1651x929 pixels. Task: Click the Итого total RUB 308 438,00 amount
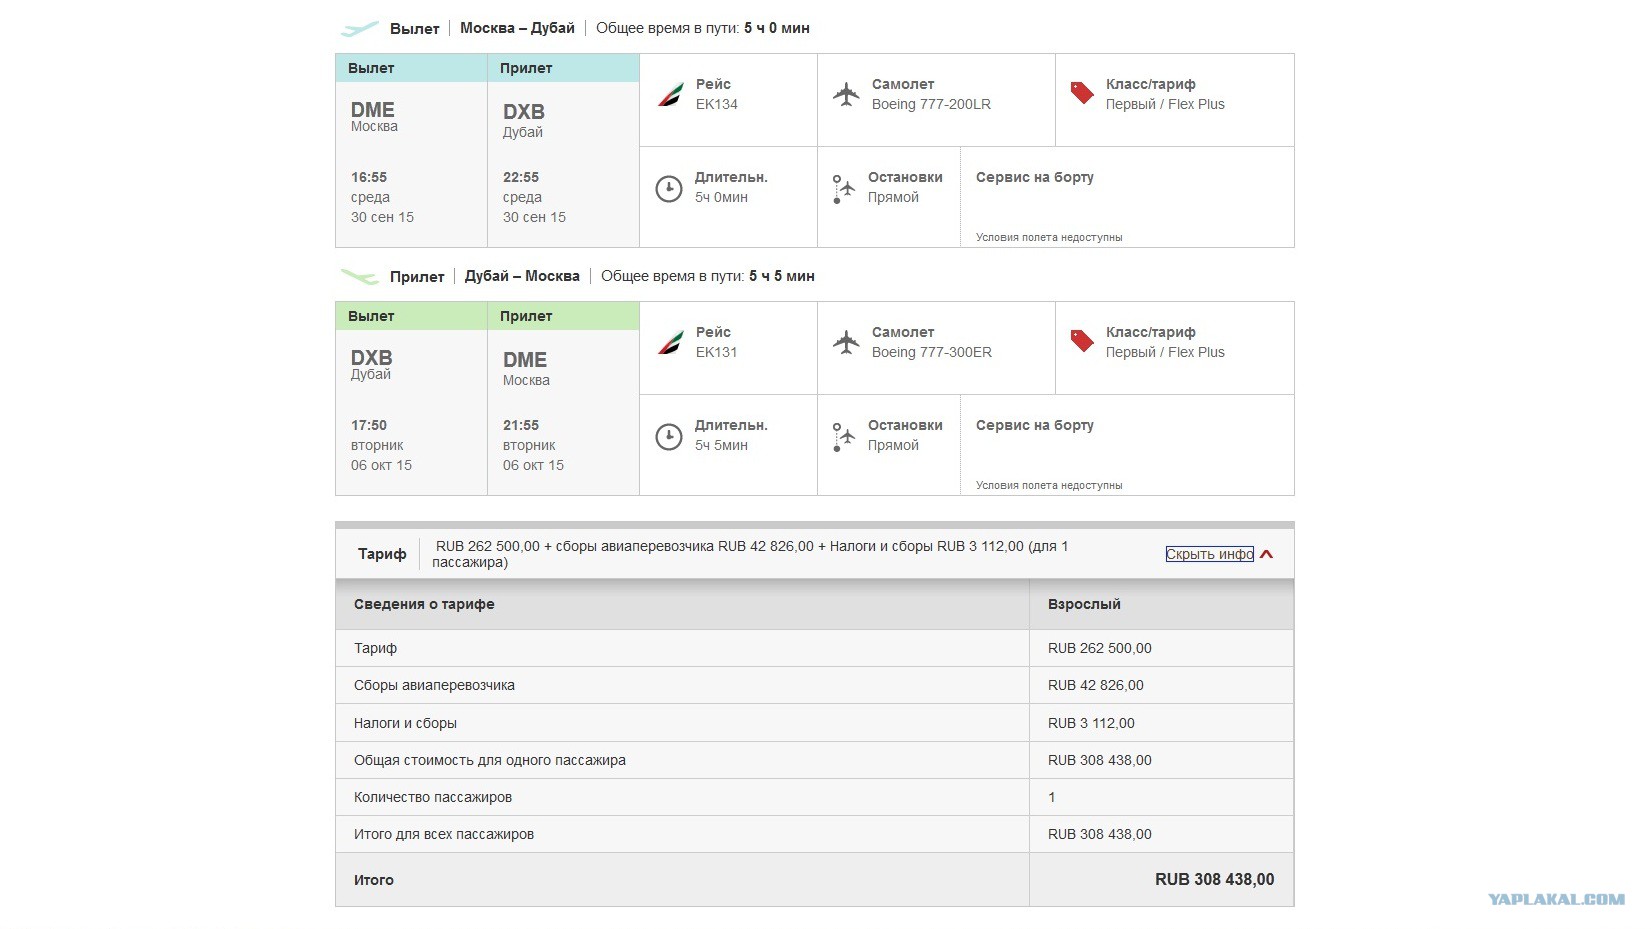1214,880
